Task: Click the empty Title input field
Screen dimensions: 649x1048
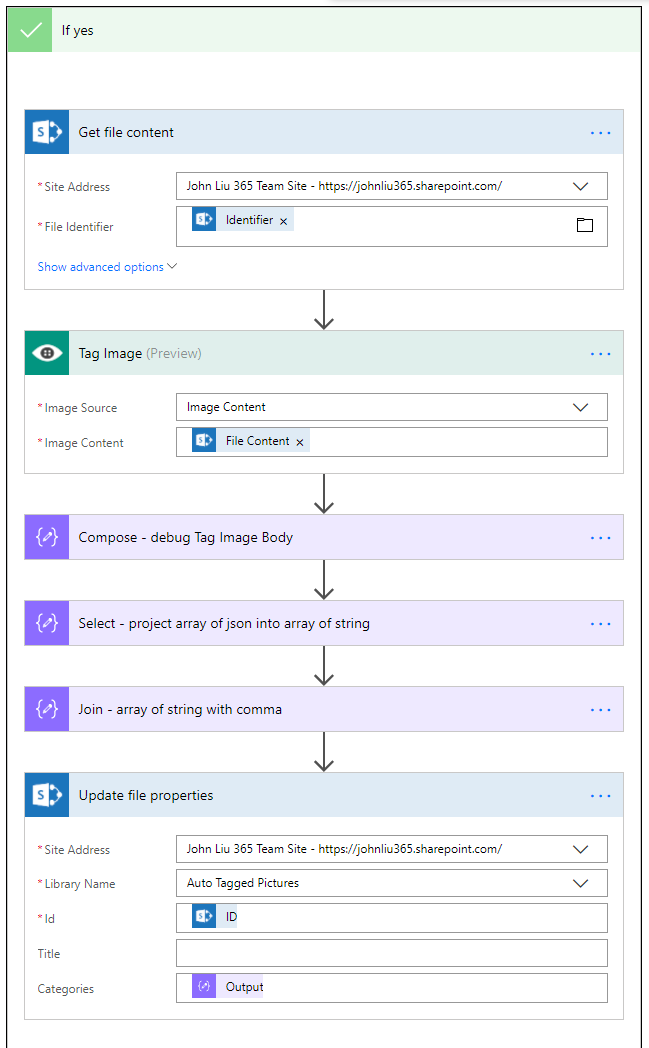Action: [x=391, y=952]
